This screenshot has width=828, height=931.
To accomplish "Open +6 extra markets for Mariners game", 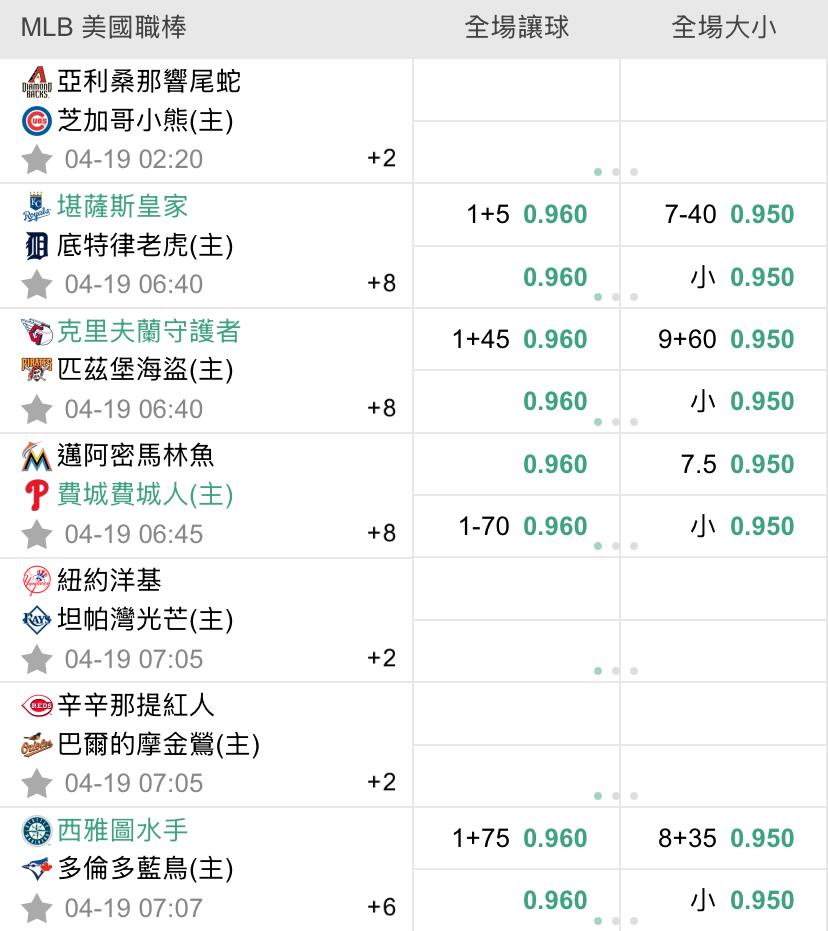I will [x=381, y=907].
